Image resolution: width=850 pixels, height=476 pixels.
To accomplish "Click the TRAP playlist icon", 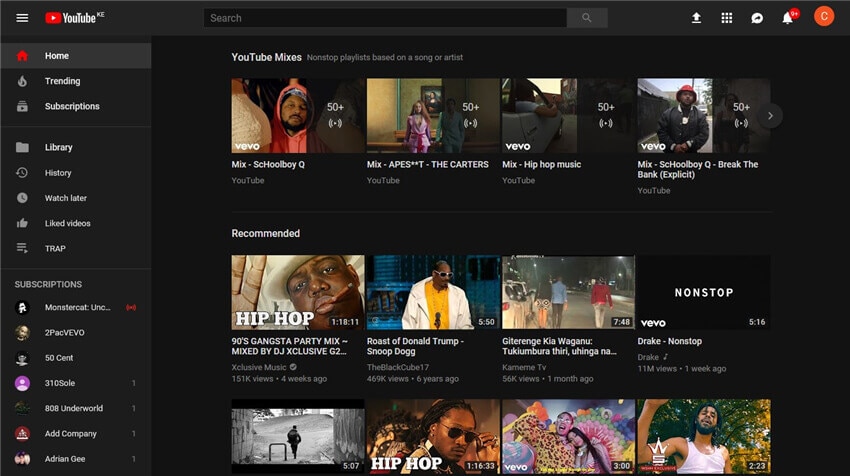I will [x=22, y=248].
